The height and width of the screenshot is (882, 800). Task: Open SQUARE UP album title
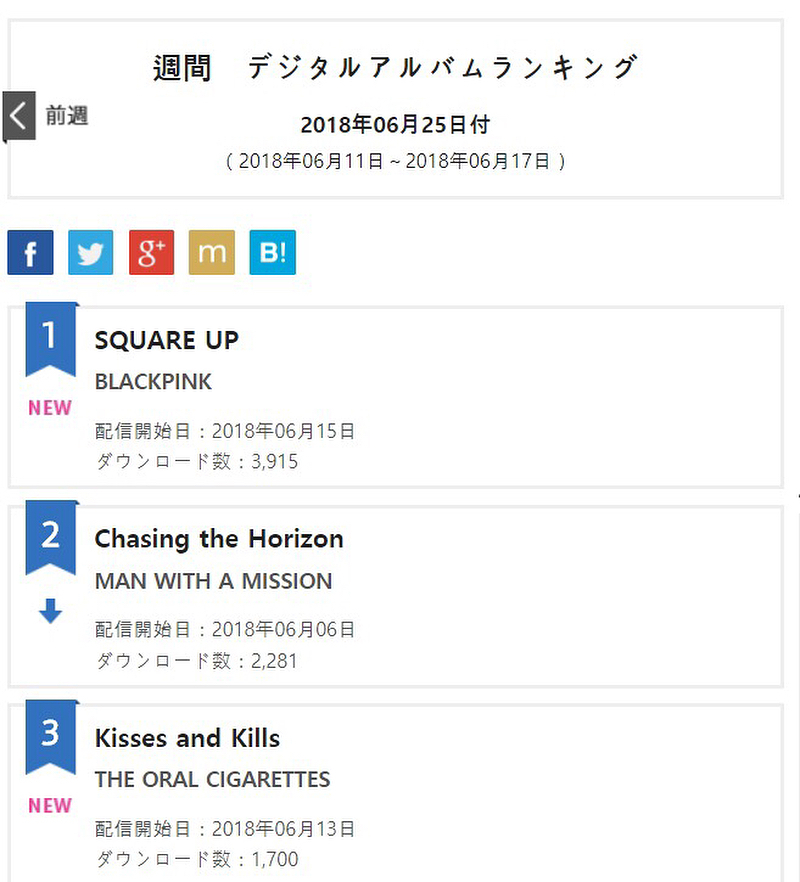click(167, 340)
